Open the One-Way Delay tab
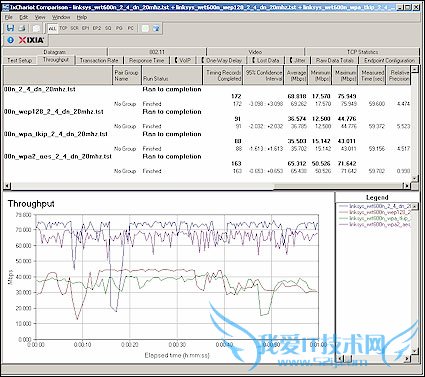Screen dimensions: 425x377 (221, 60)
